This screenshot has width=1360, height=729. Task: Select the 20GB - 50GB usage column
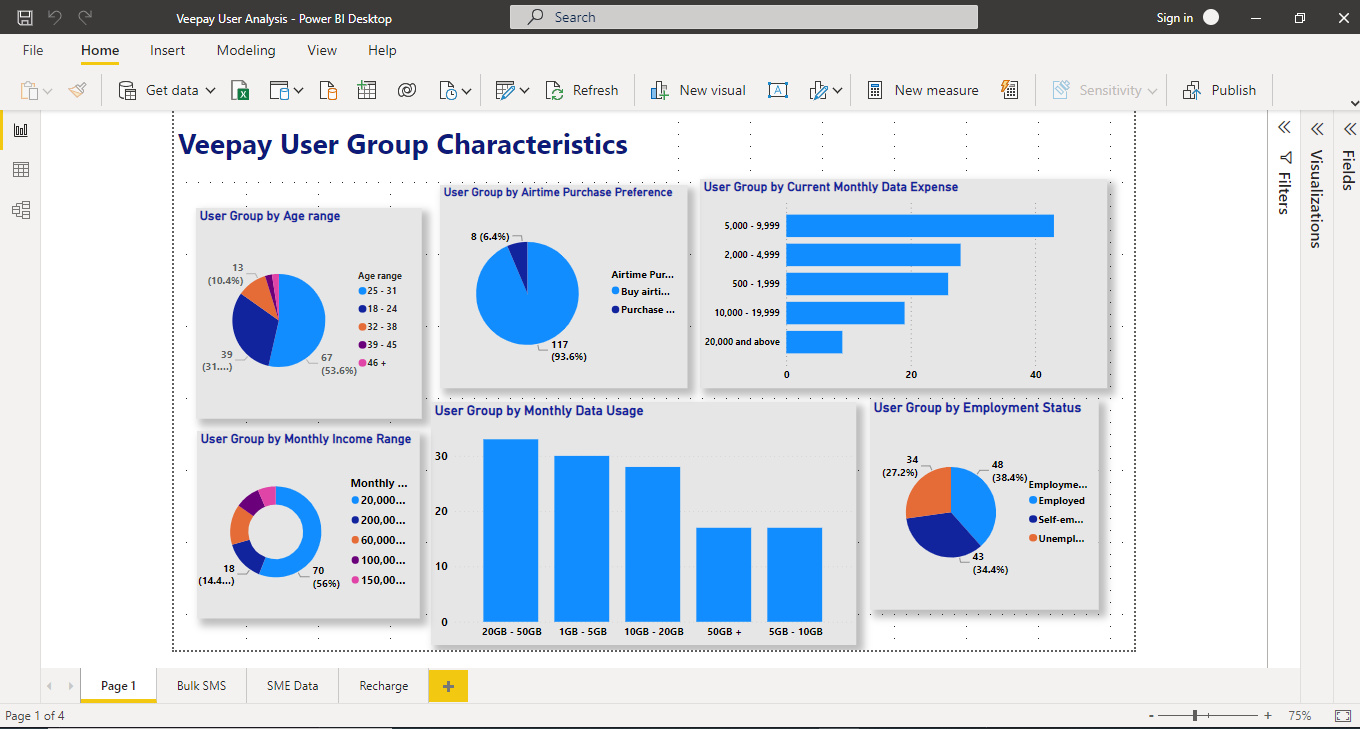tap(511, 530)
